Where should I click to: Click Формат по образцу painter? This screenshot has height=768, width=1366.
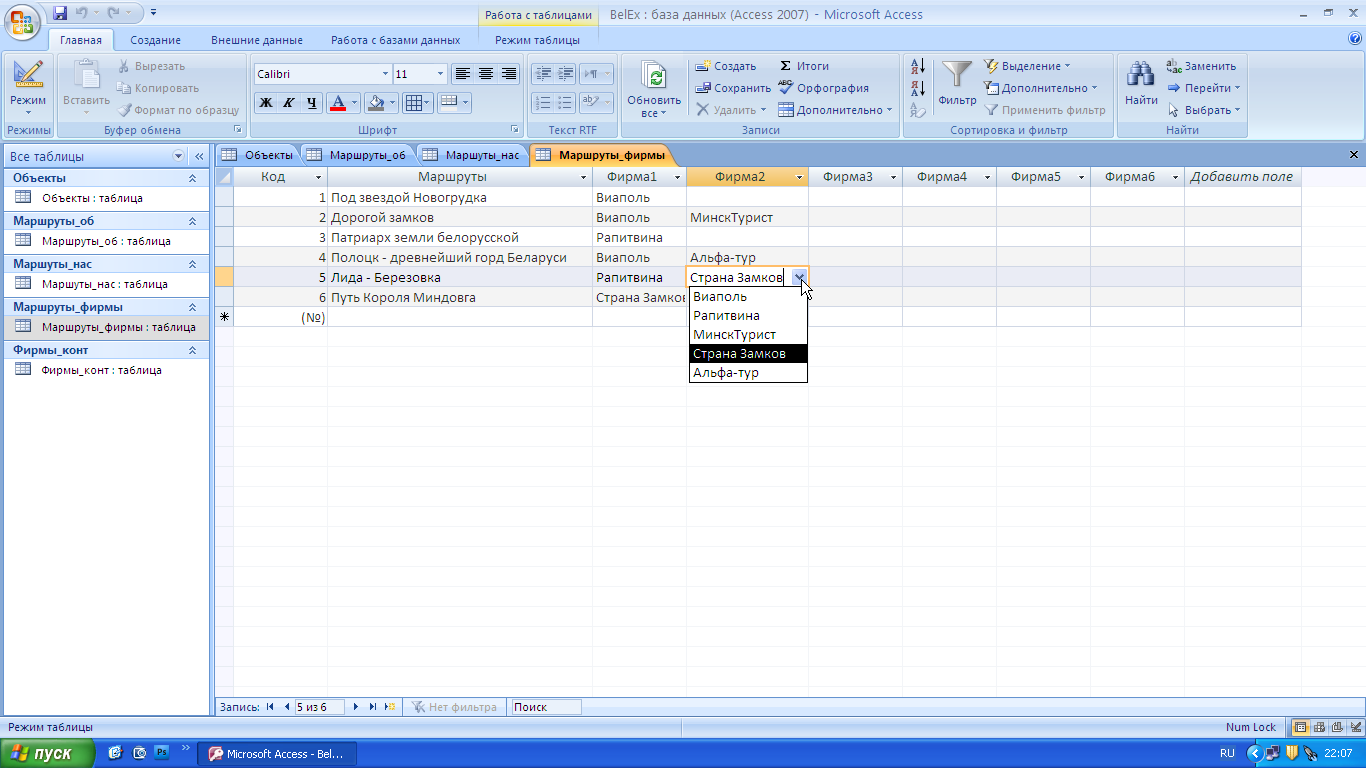coord(178,110)
